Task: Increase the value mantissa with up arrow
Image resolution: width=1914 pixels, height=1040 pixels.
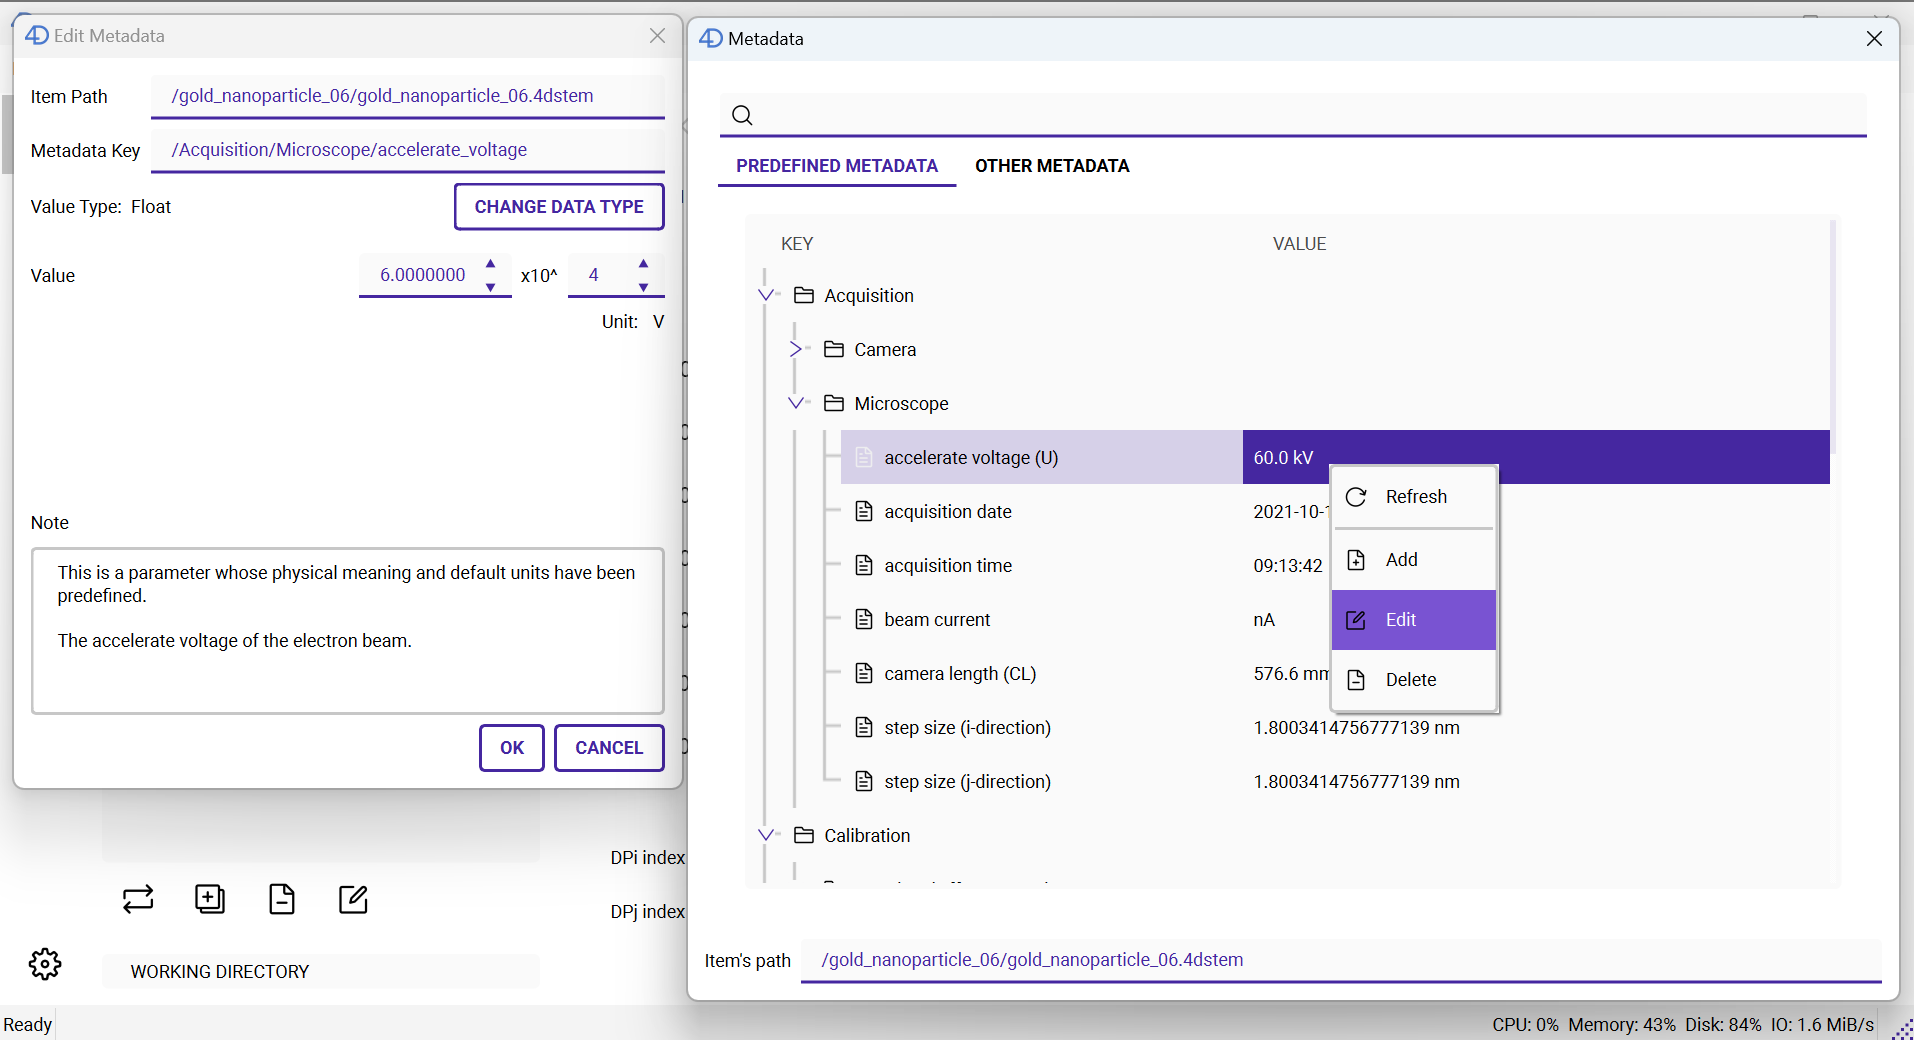Action: (x=490, y=264)
